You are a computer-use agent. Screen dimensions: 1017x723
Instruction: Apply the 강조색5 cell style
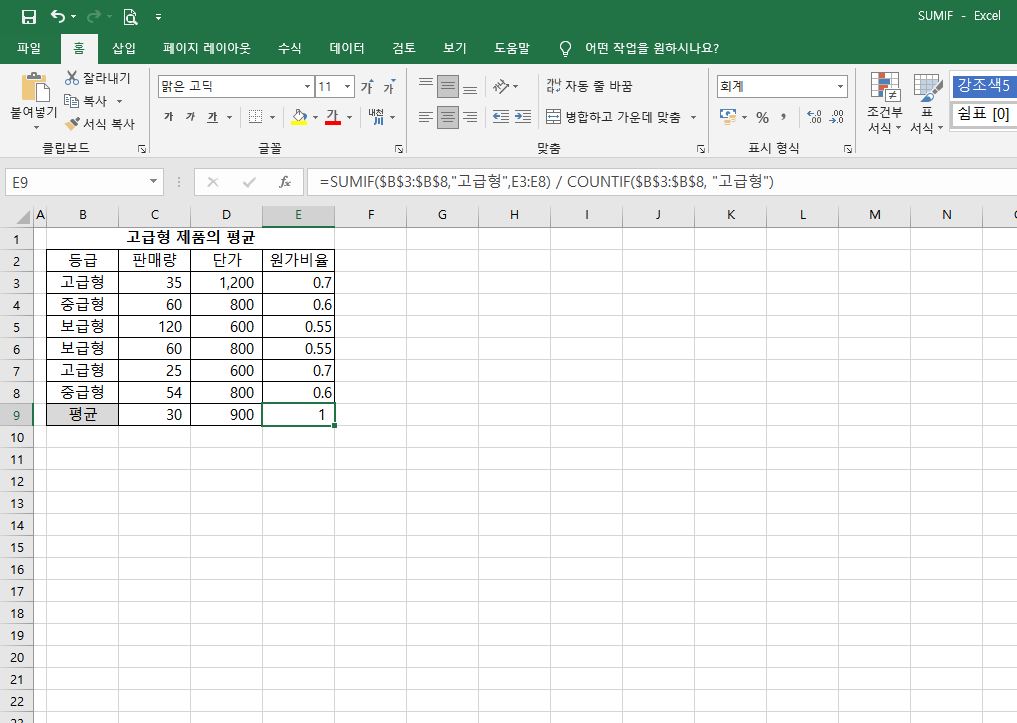pos(982,85)
